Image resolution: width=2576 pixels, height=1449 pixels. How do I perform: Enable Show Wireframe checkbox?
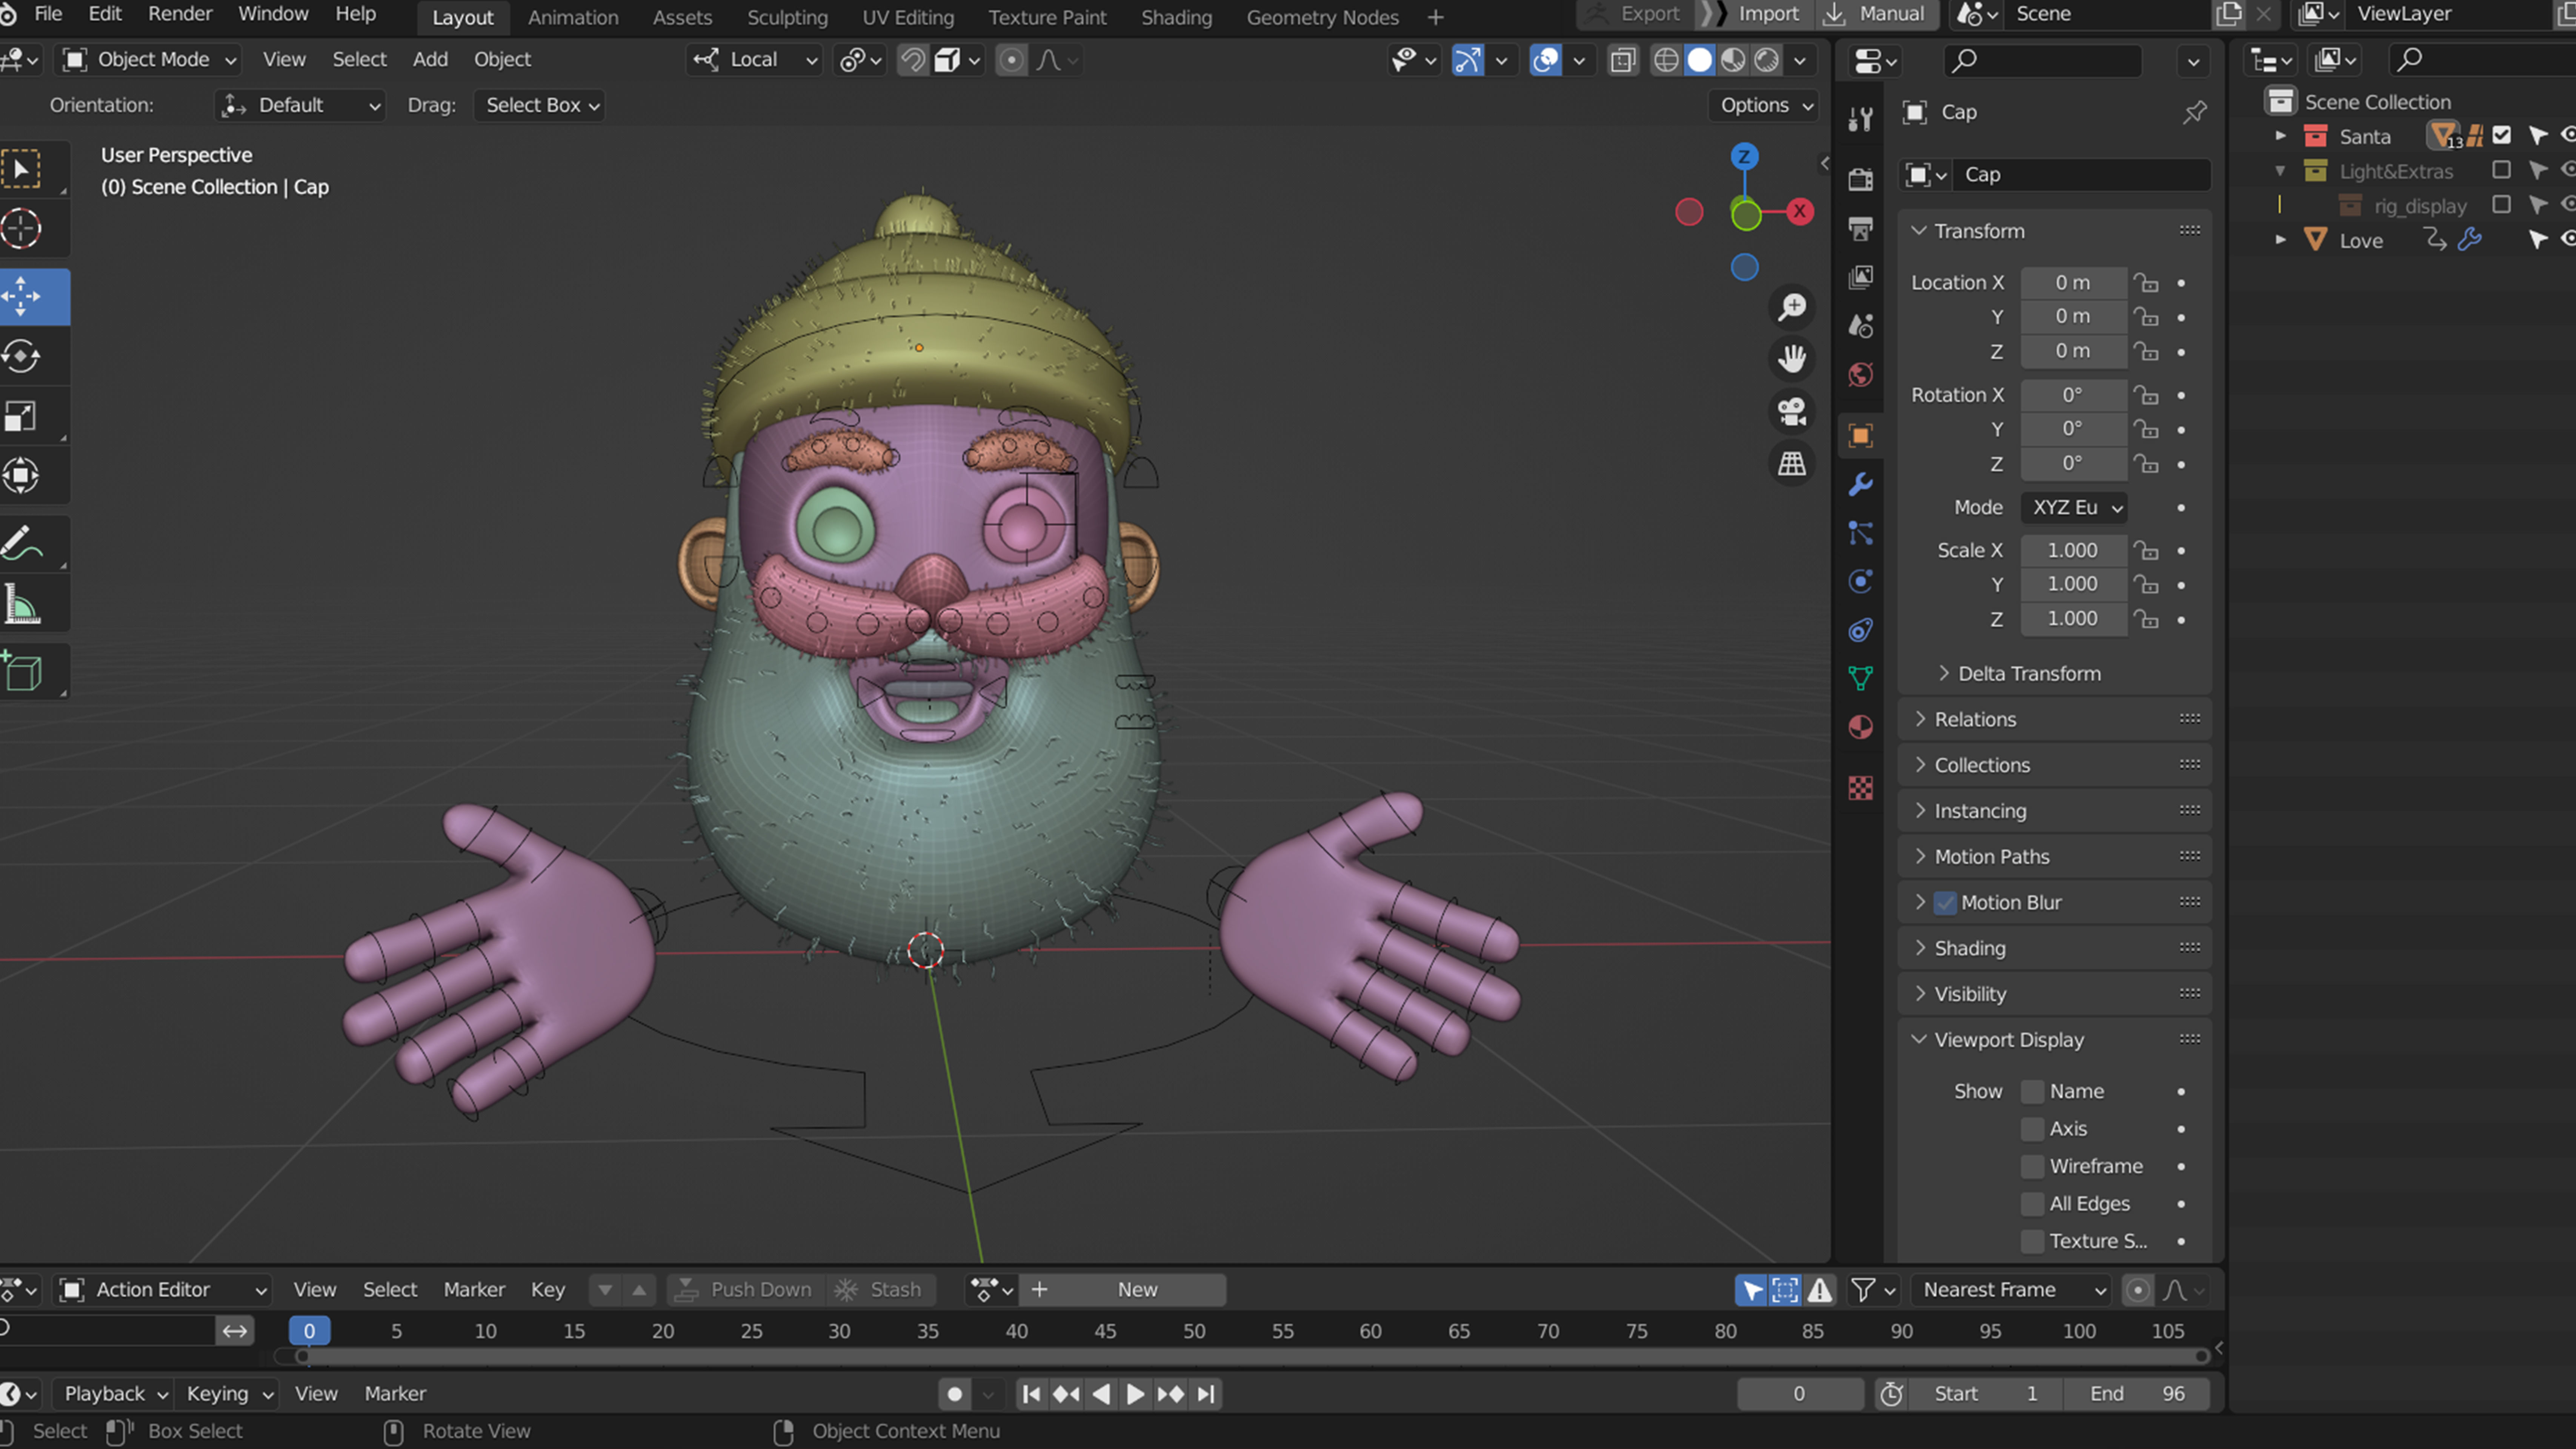(2032, 1167)
